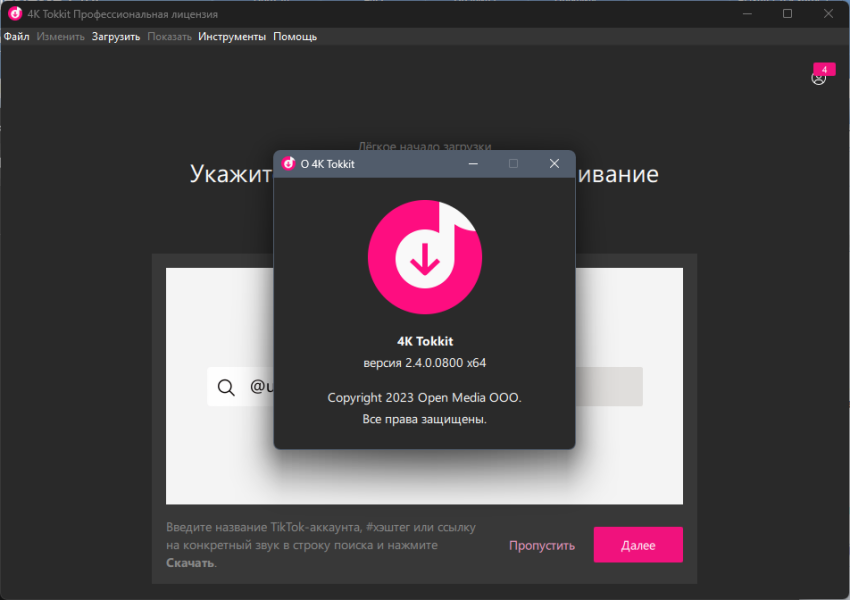Open the Загрузить menu

(116, 37)
